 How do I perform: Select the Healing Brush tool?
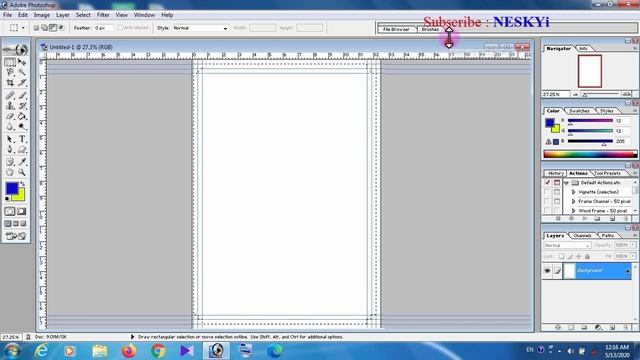[10, 96]
